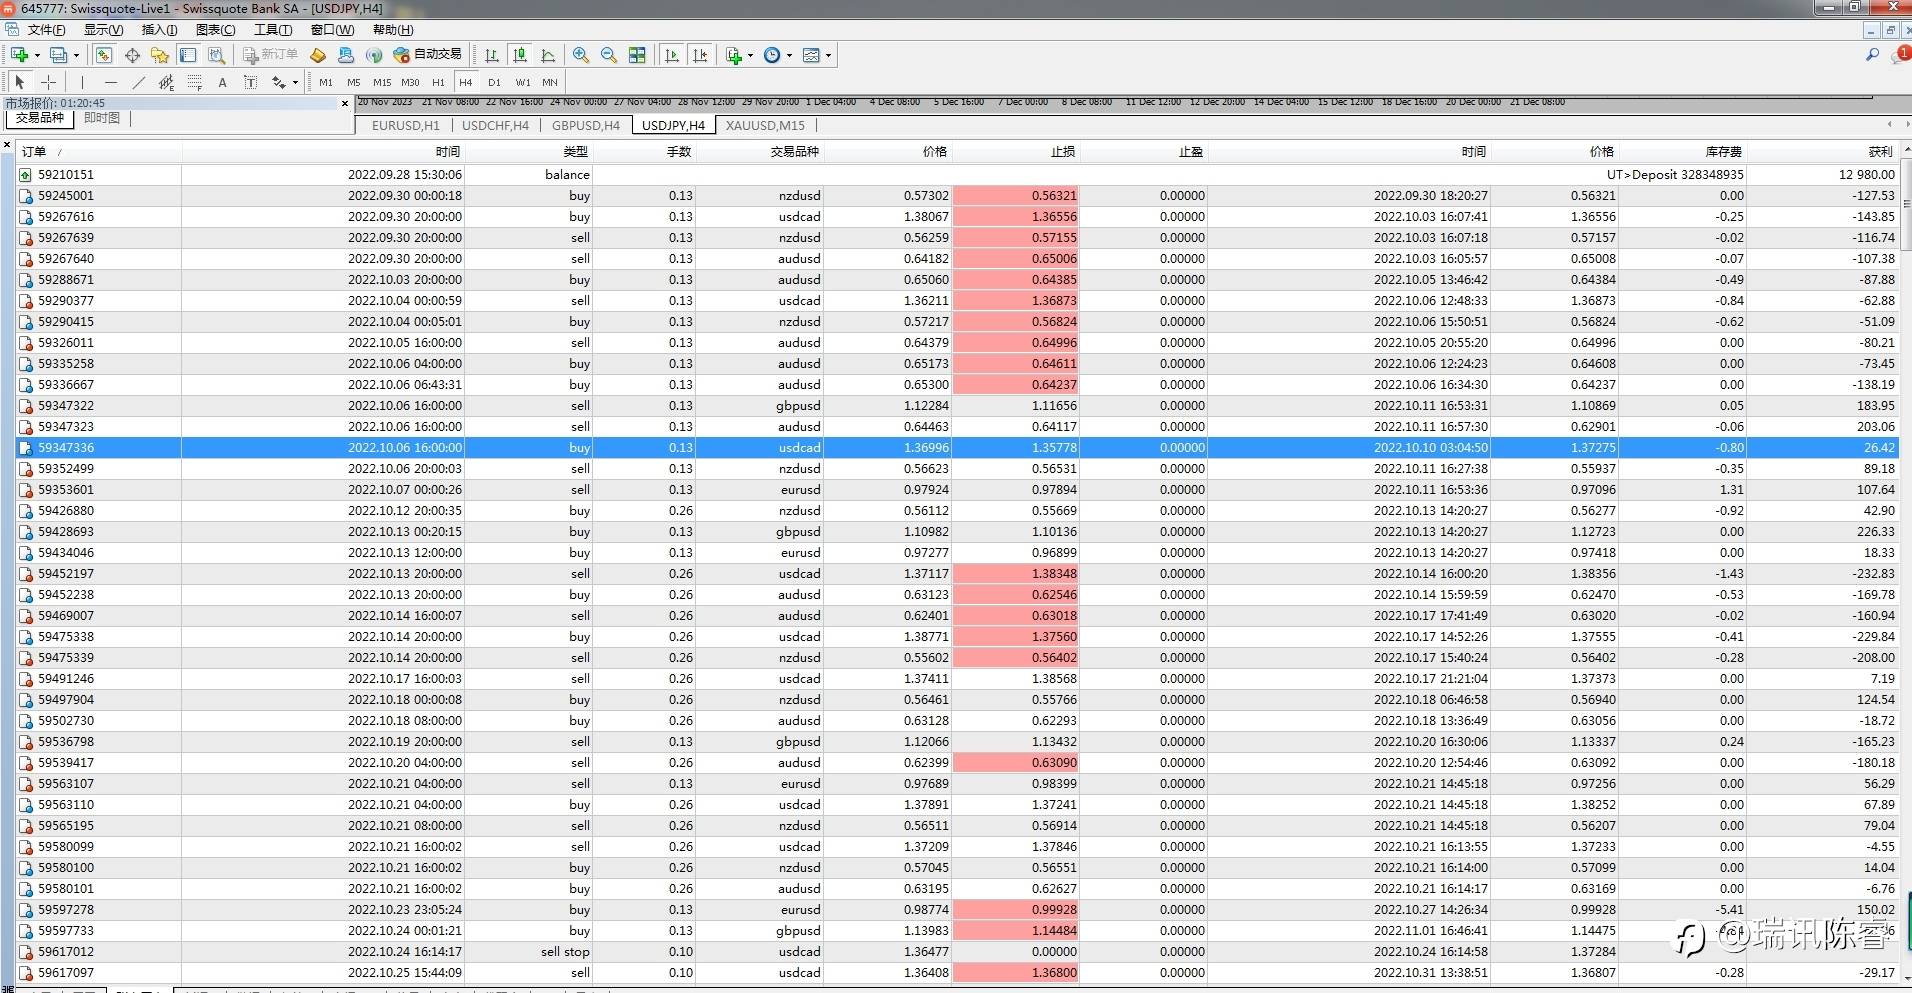
Task: Select the vertical line drawing tool
Action: click(x=82, y=82)
